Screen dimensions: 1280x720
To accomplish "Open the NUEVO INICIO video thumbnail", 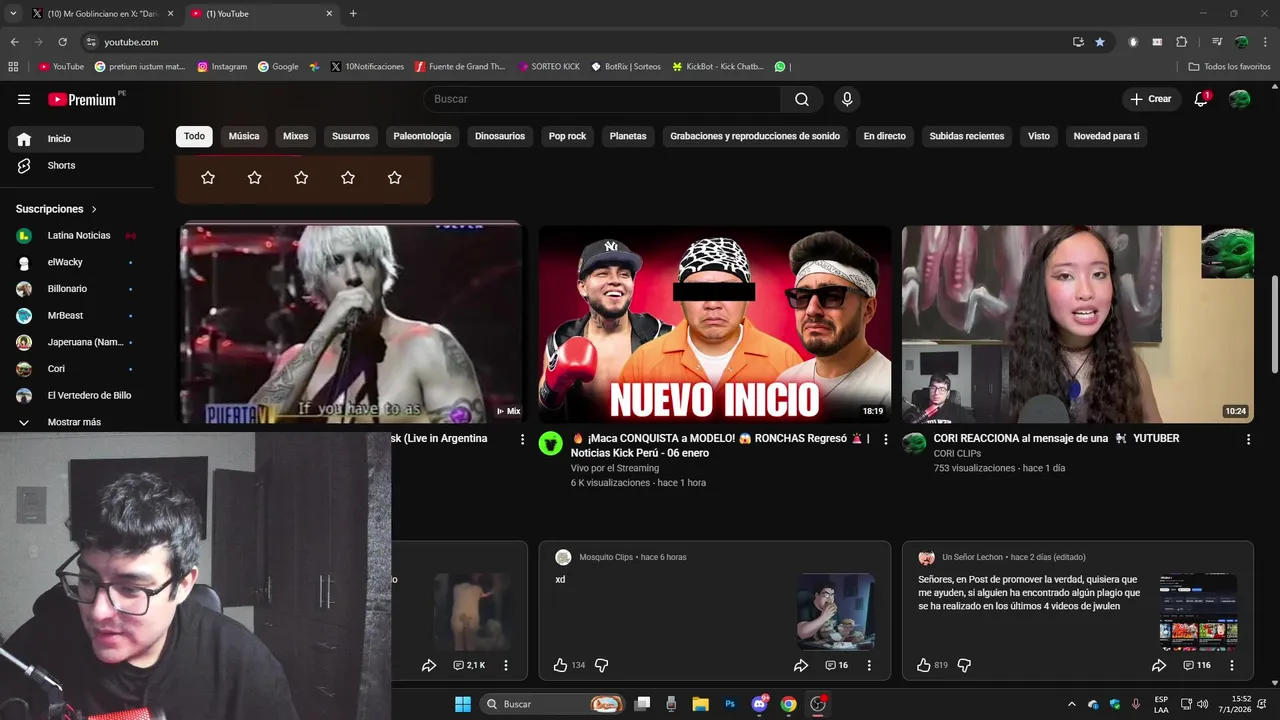I will (x=714, y=324).
